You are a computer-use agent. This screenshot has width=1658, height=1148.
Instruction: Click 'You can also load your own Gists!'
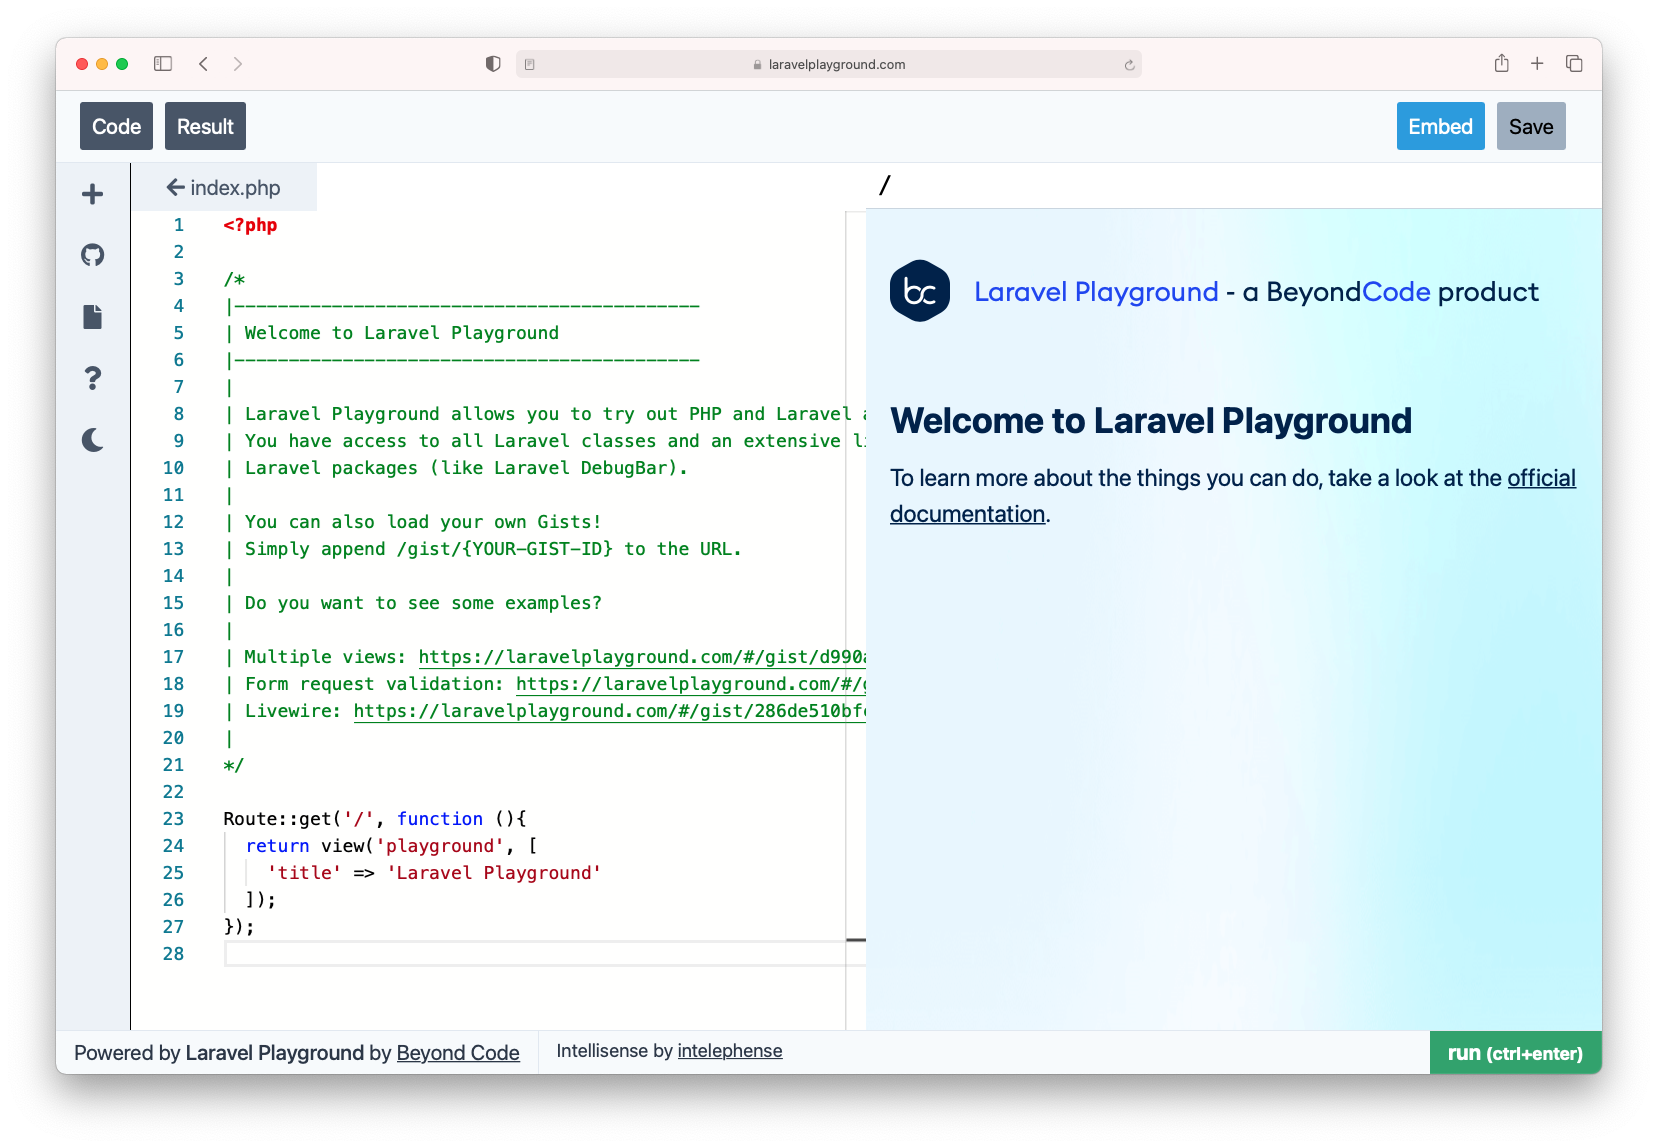[423, 522]
